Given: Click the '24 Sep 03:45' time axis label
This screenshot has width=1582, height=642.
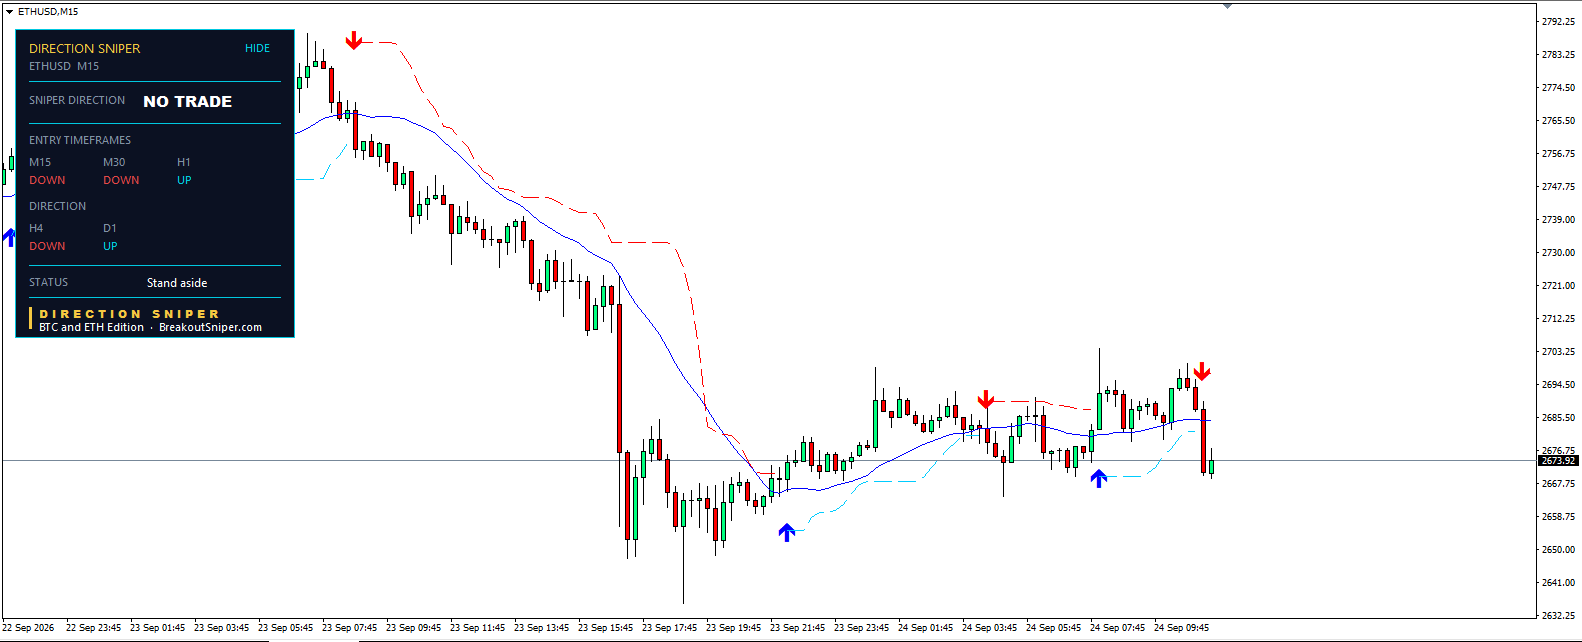Looking at the screenshot, I should coord(989,628).
